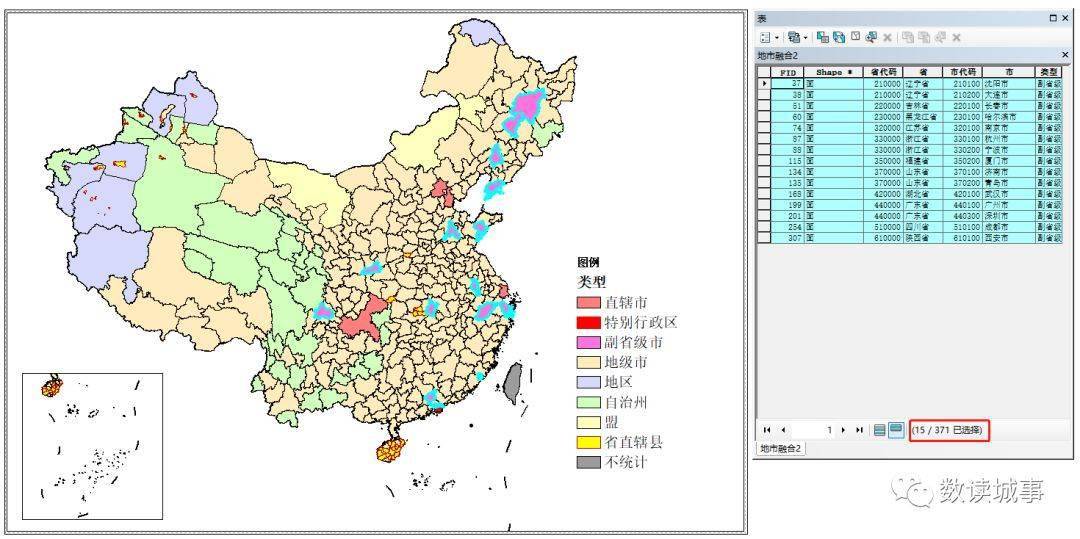
Task: Toggle Show selected records view
Action: (896, 430)
